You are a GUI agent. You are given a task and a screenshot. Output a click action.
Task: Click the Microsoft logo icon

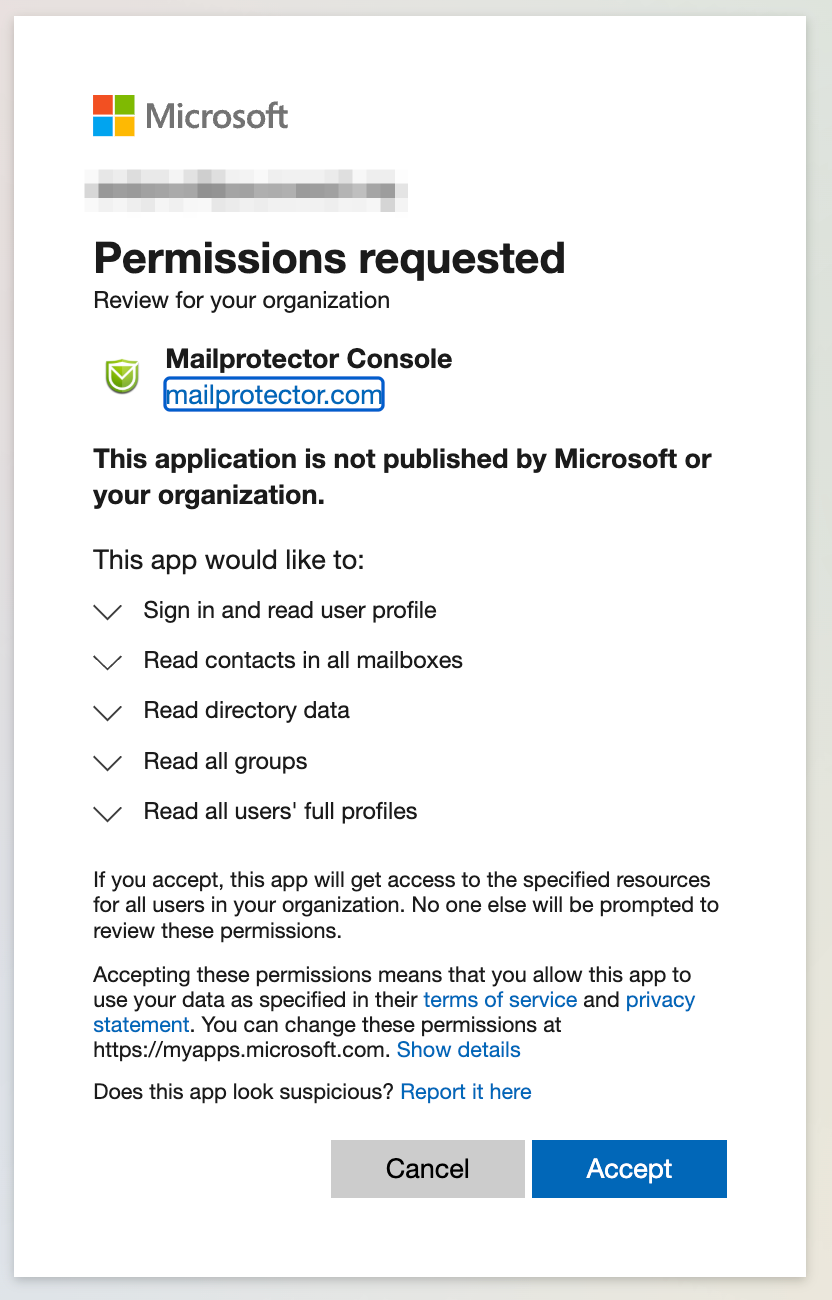[x=114, y=116]
